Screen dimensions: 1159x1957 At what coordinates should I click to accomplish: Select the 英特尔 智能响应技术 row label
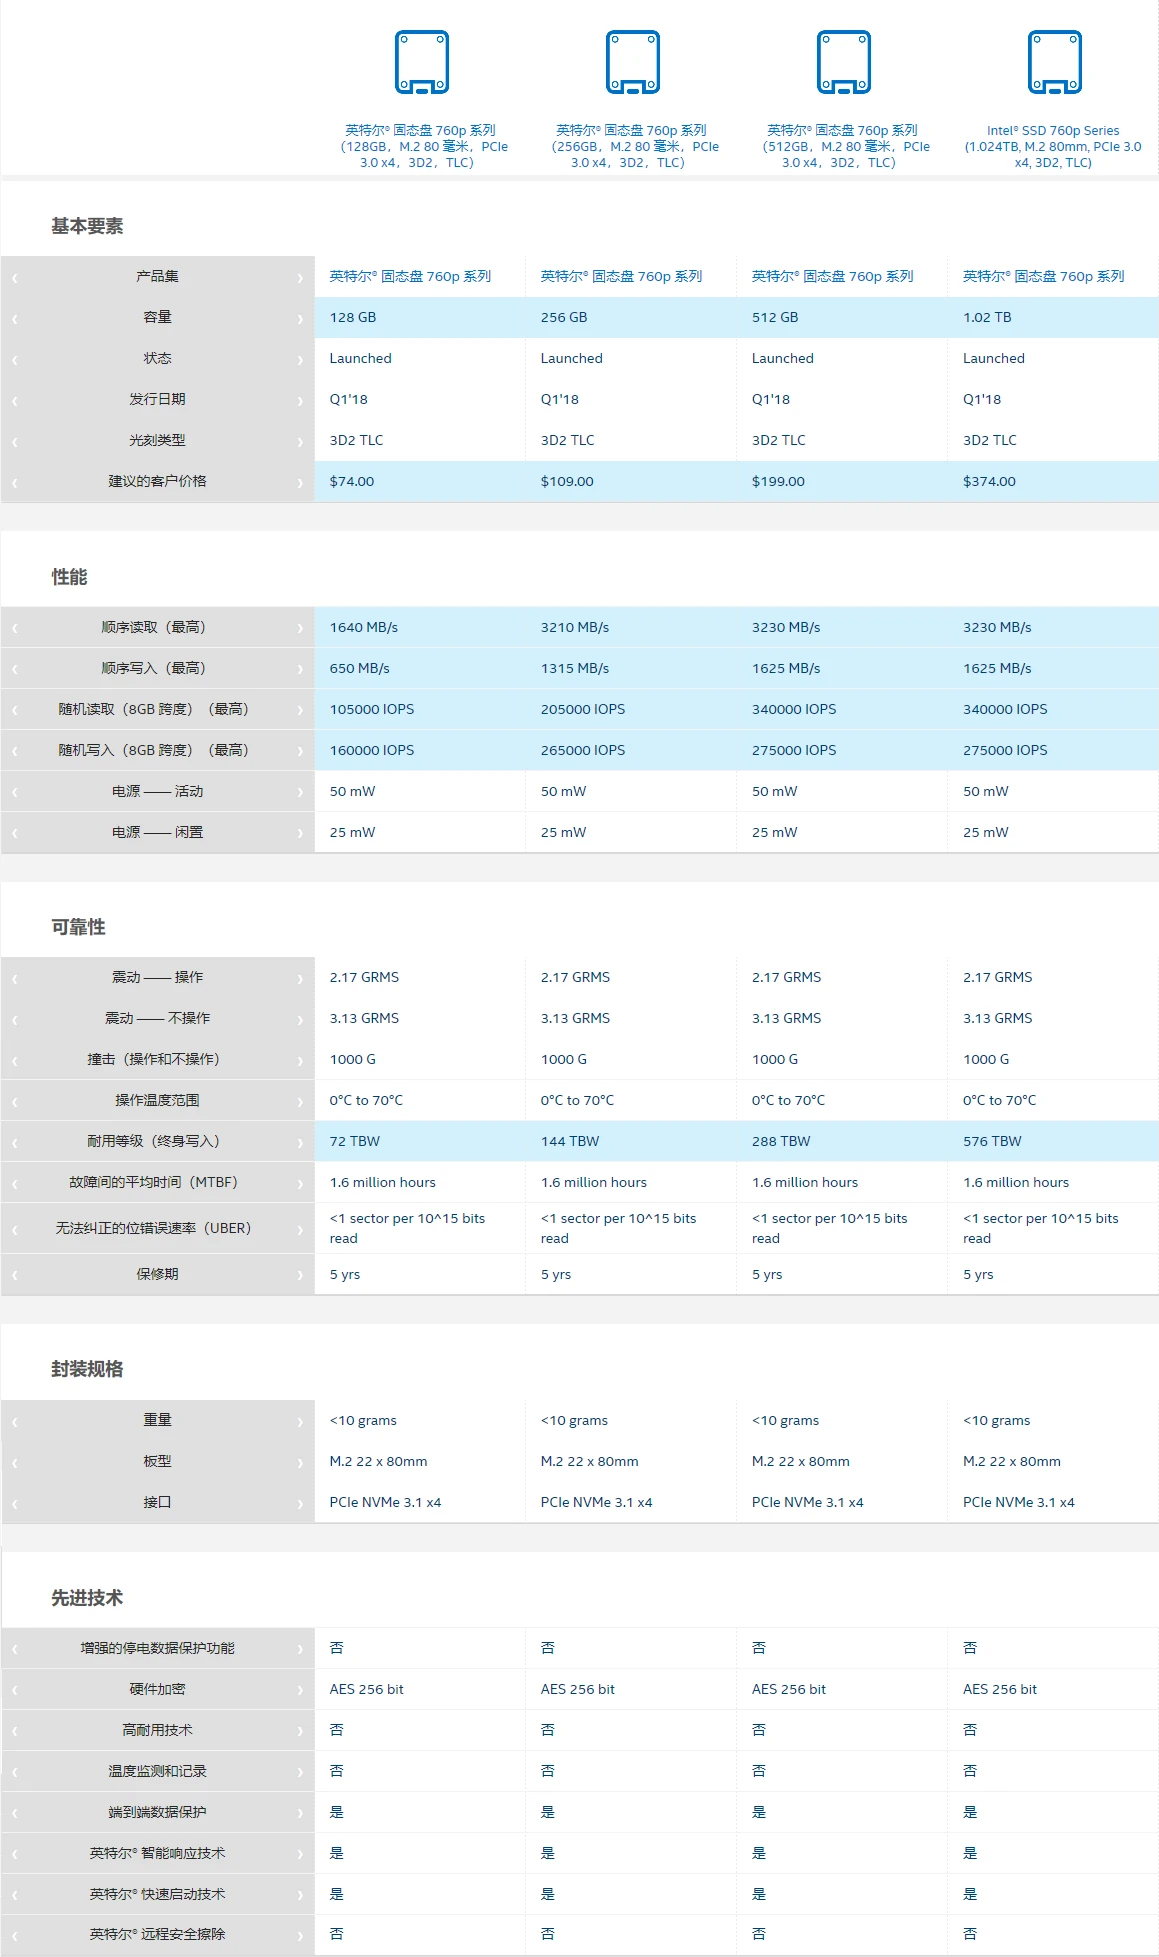157,1853
